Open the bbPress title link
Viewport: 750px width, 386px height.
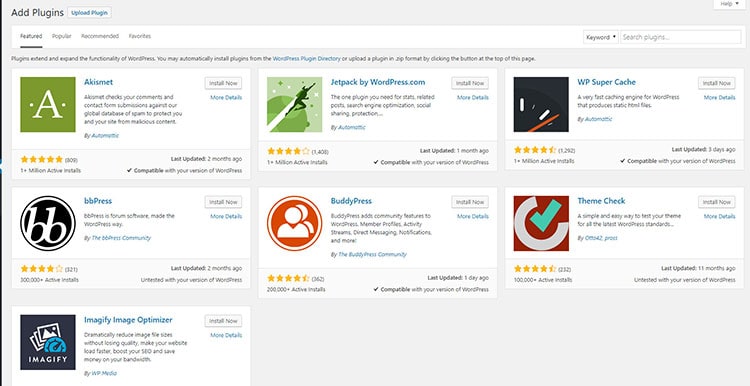coord(98,201)
